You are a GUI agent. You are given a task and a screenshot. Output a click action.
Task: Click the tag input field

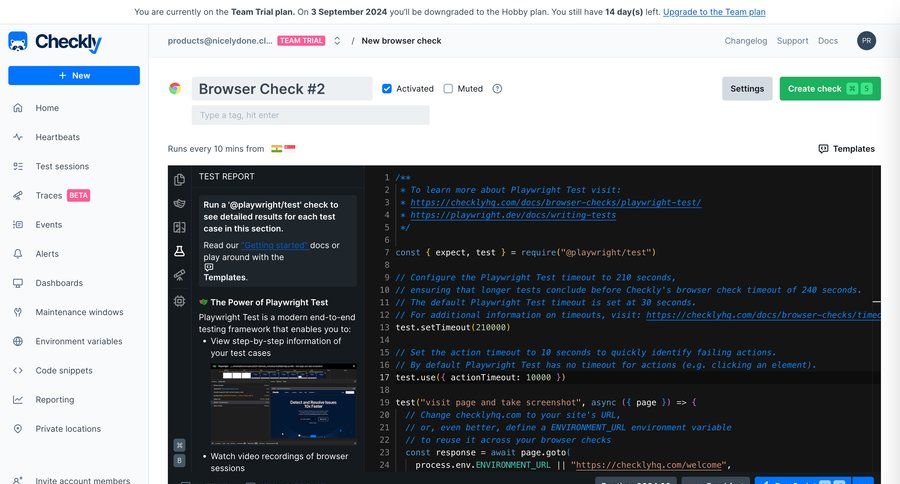pyautogui.click(x=311, y=115)
